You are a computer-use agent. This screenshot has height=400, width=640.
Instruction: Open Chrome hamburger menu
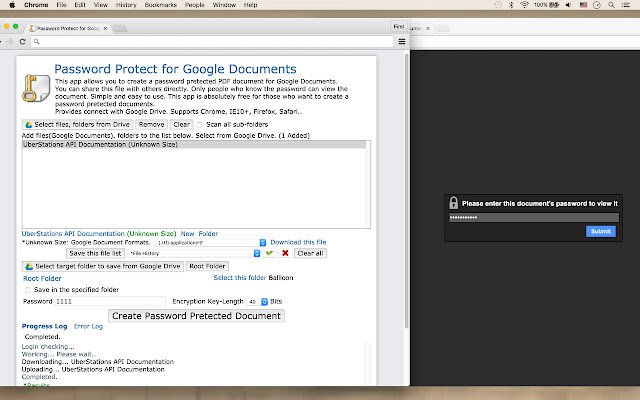[402, 41]
